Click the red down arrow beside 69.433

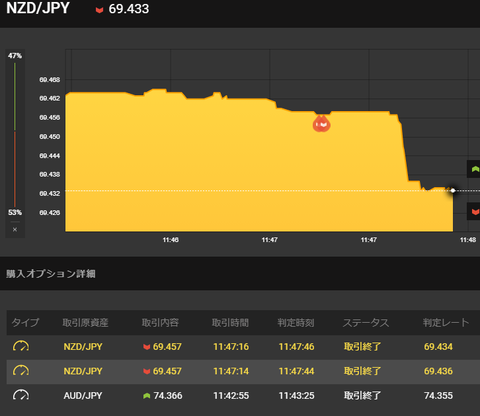point(99,10)
